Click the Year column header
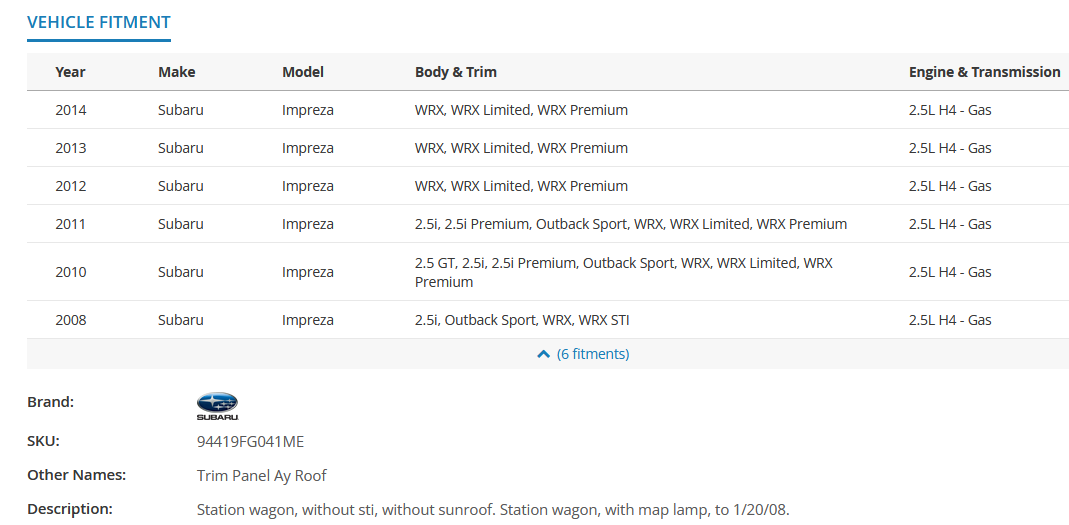The height and width of the screenshot is (525, 1069). [70, 72]
